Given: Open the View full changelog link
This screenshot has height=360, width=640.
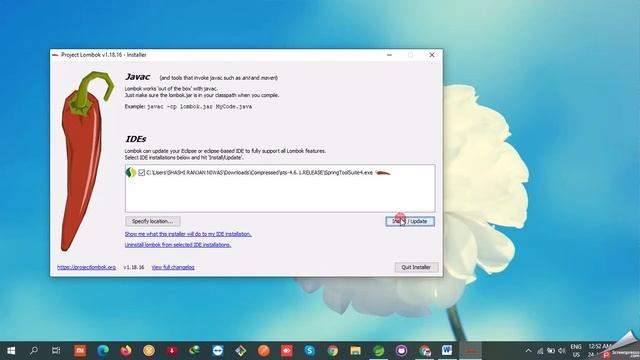Looking at the screenshot, I should (x=173, y=267).
